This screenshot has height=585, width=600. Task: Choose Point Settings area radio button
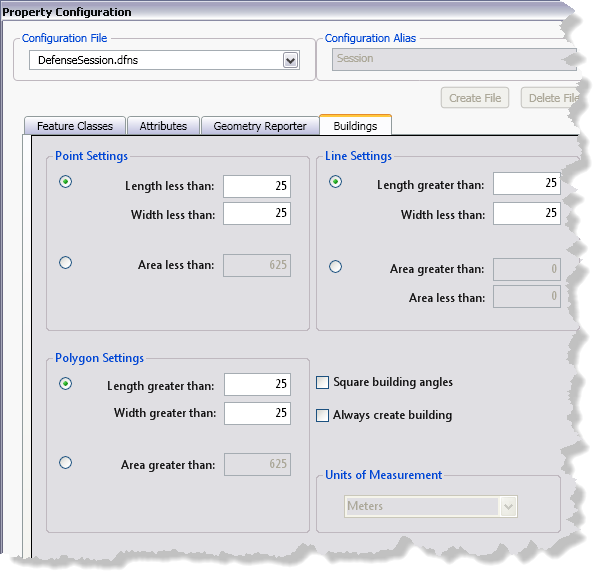pyautogui.click(x=66, y=263)
